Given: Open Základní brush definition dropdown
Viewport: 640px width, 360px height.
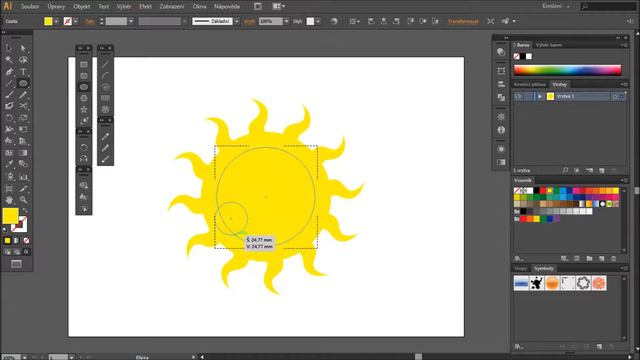Looking at the screenshot, I should click(x=237, y=21).
